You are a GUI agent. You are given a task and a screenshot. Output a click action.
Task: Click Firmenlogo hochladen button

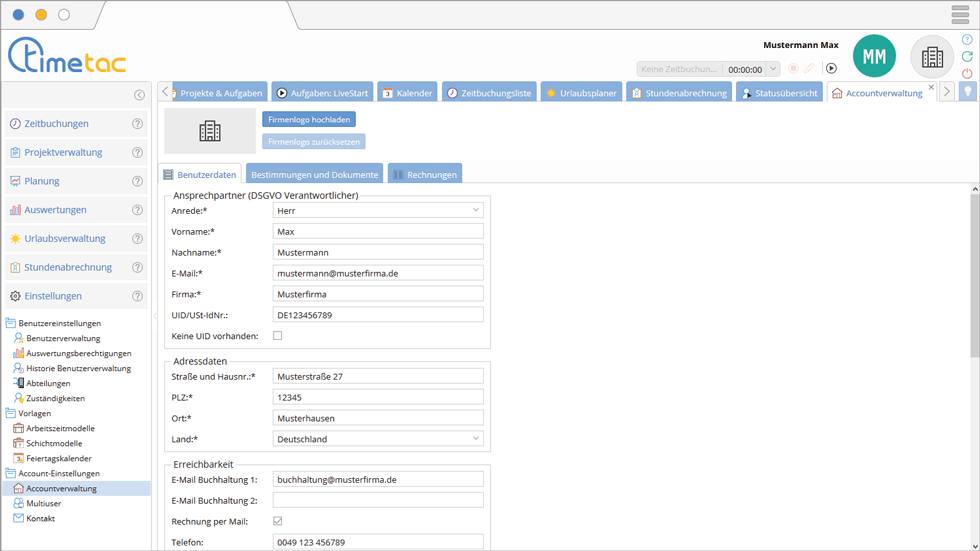[x=309, y=119]
